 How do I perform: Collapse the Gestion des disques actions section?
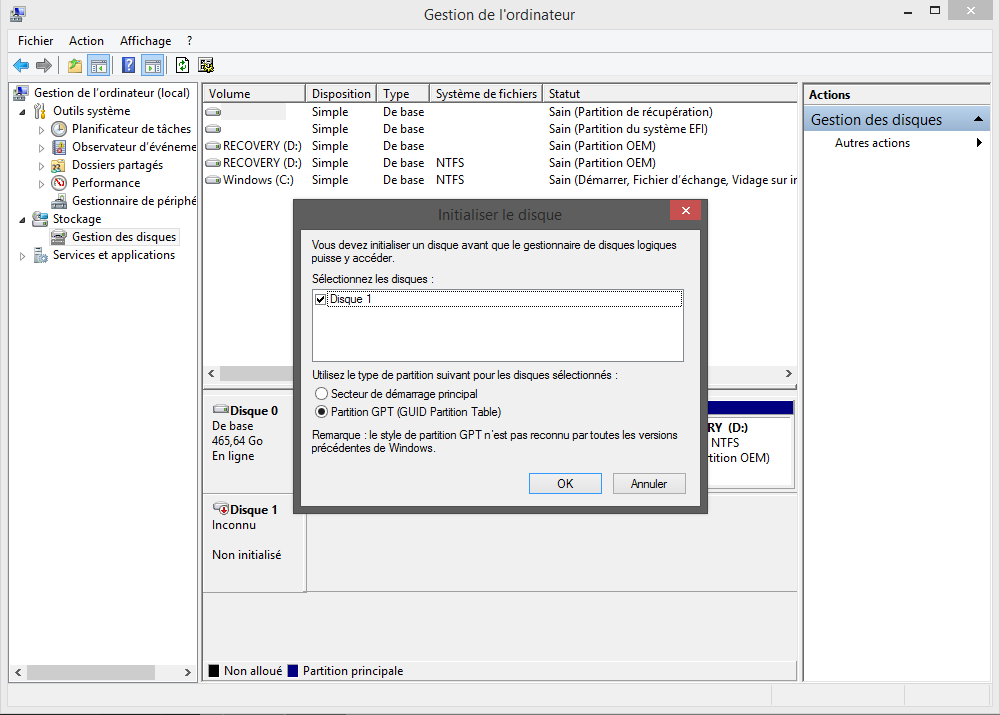[978, 119]
